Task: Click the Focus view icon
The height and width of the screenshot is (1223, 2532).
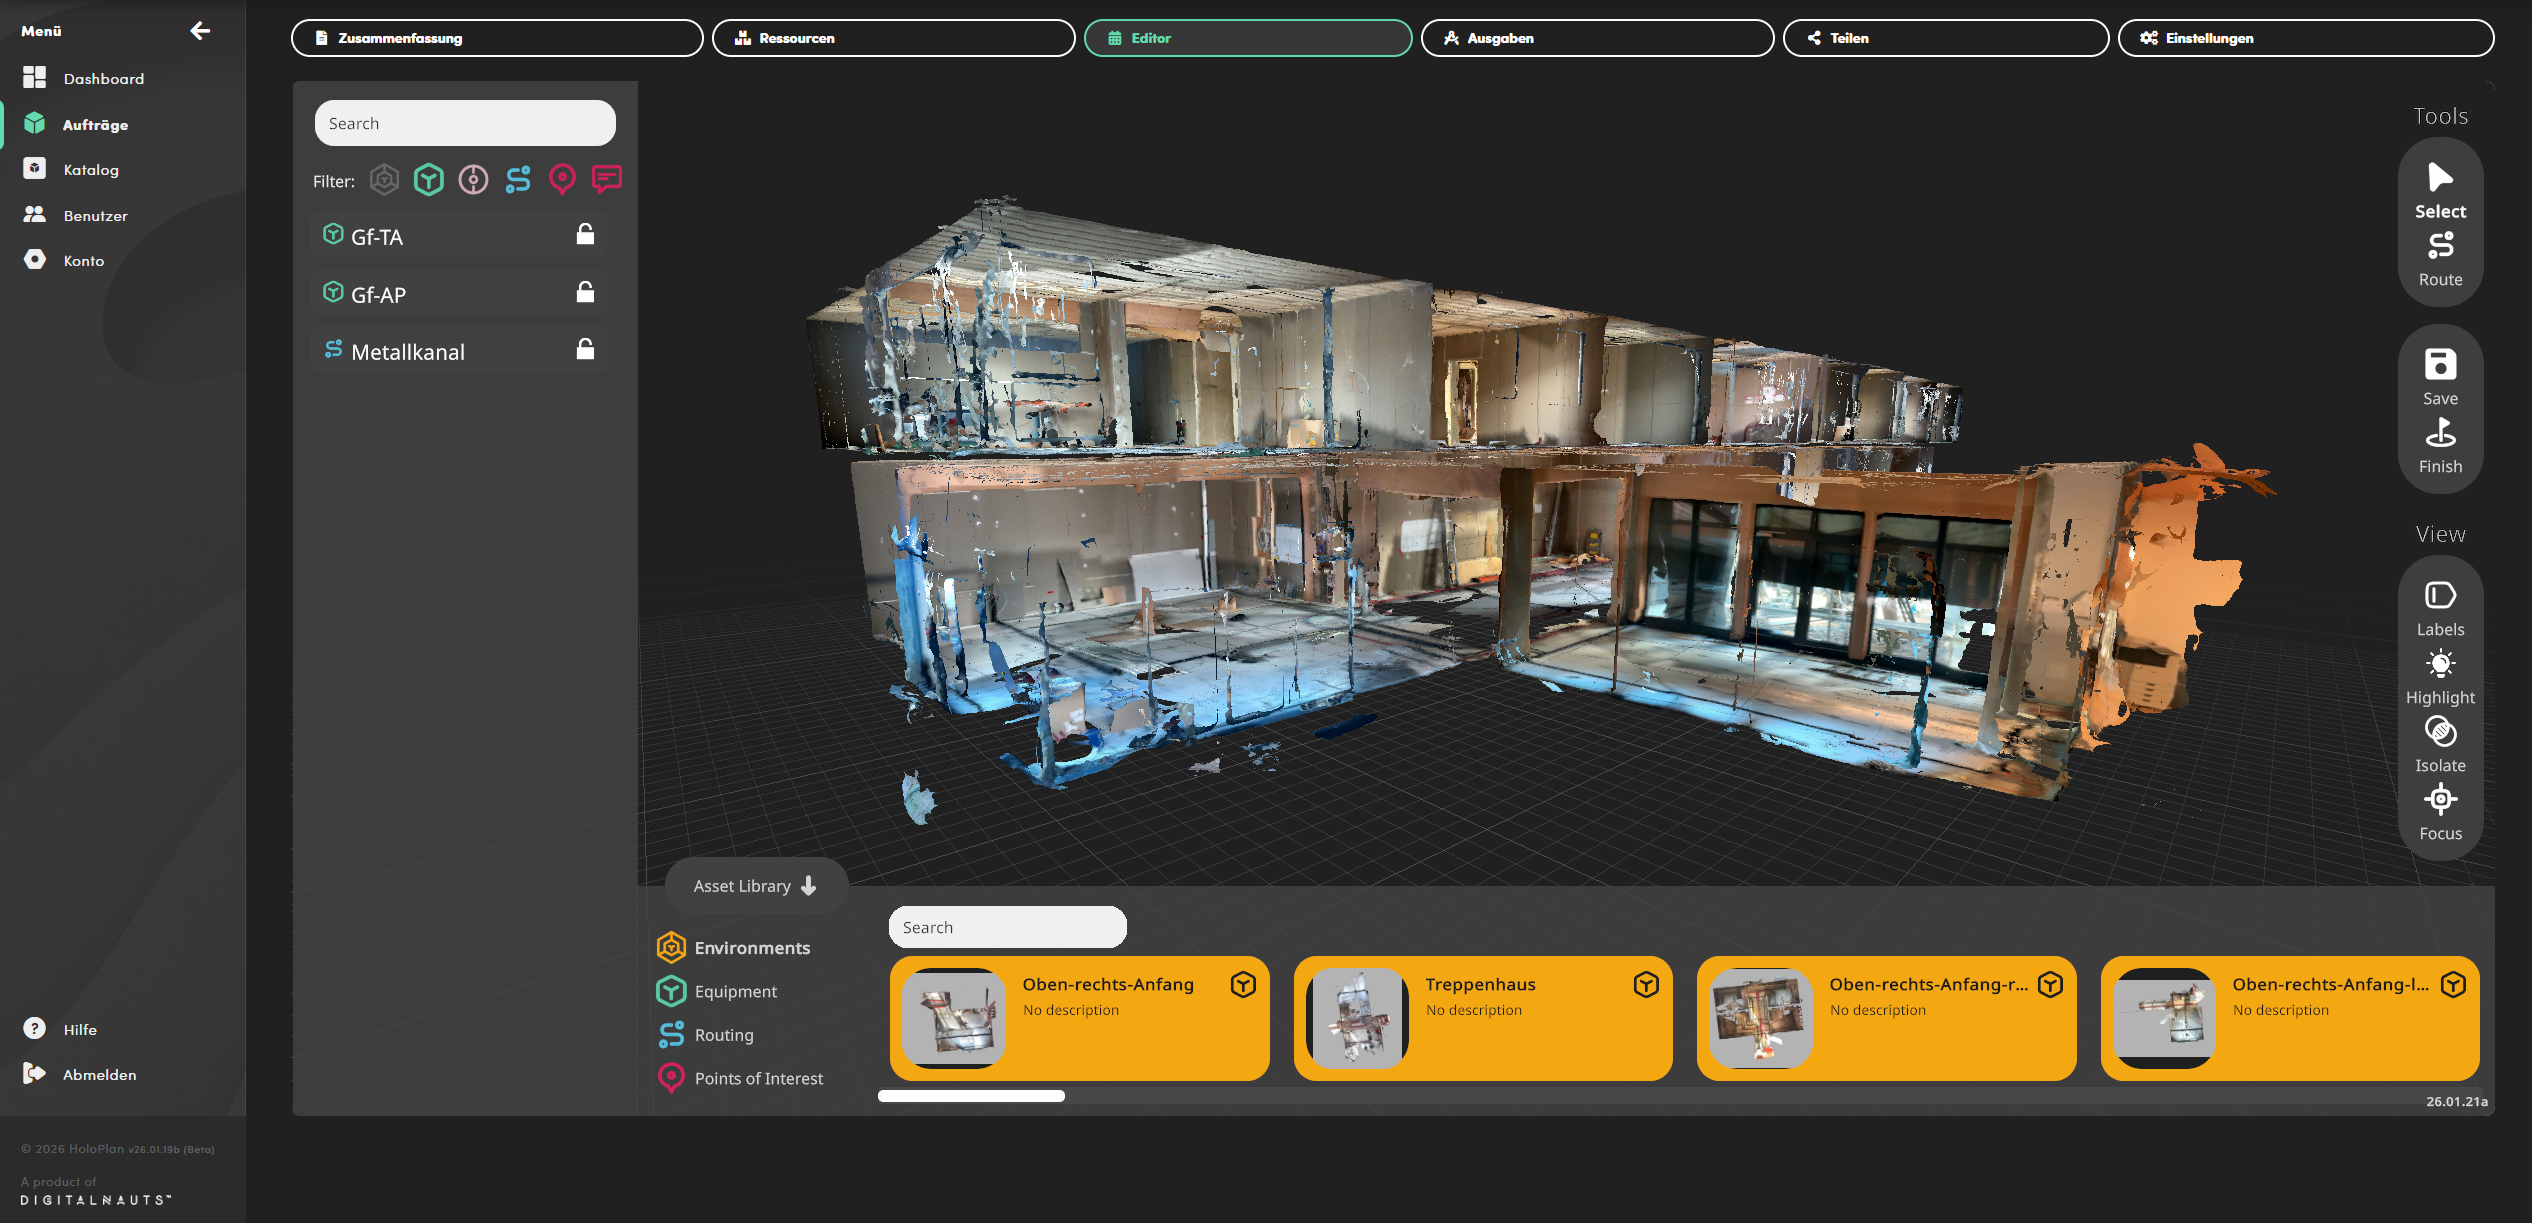Action: (x=2439, y=800)
